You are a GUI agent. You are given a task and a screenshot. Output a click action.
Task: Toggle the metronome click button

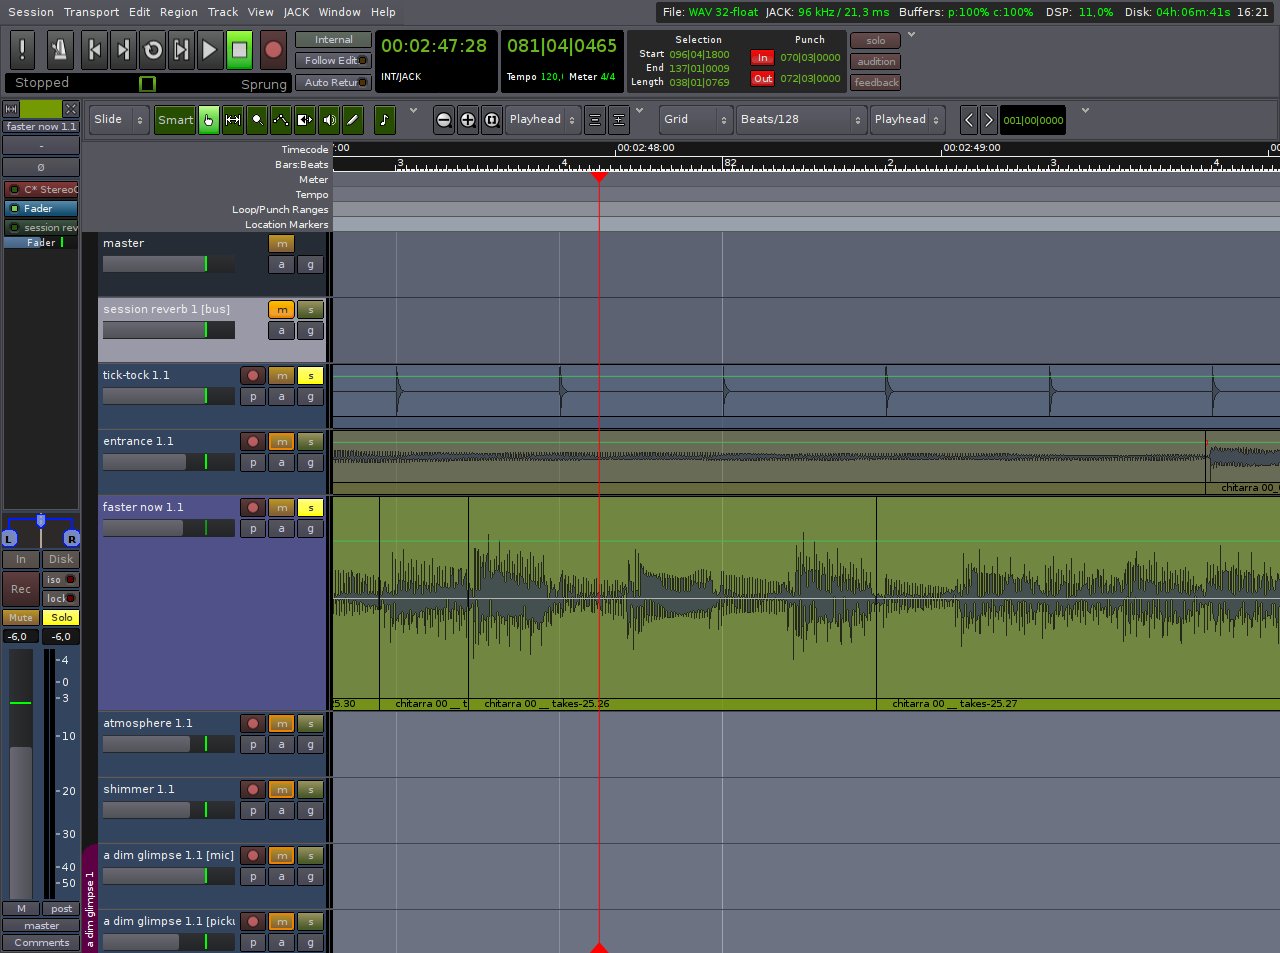pyautogui.click(x=58, y=50)
